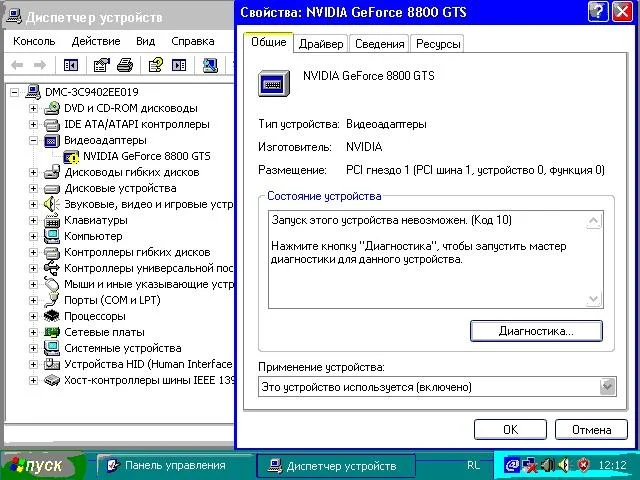
Task: Click the Scan for hardware changes icon
Action: tap(210, 65)
